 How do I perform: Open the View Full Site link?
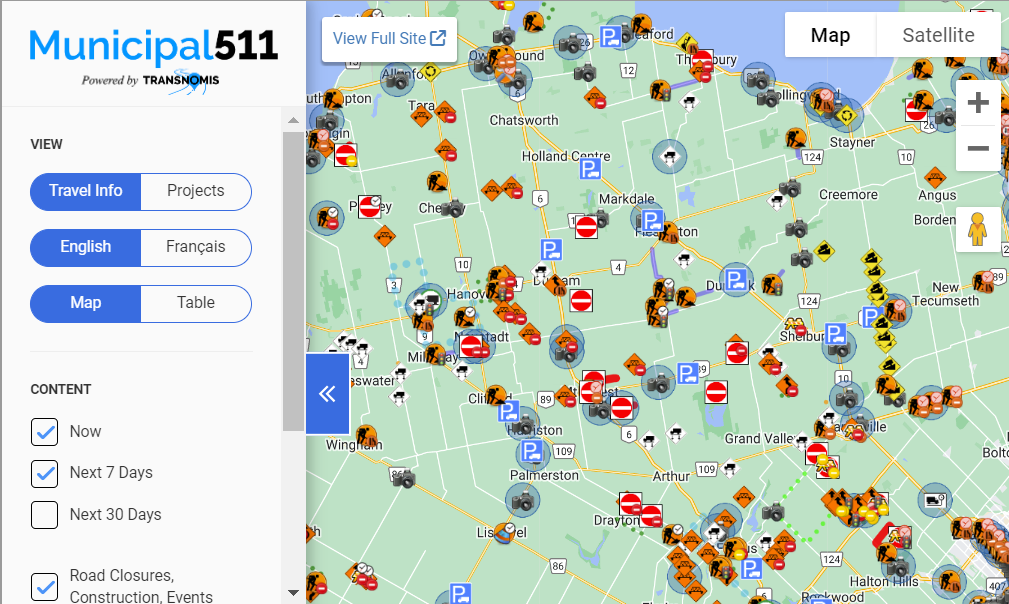coord(389,40)
